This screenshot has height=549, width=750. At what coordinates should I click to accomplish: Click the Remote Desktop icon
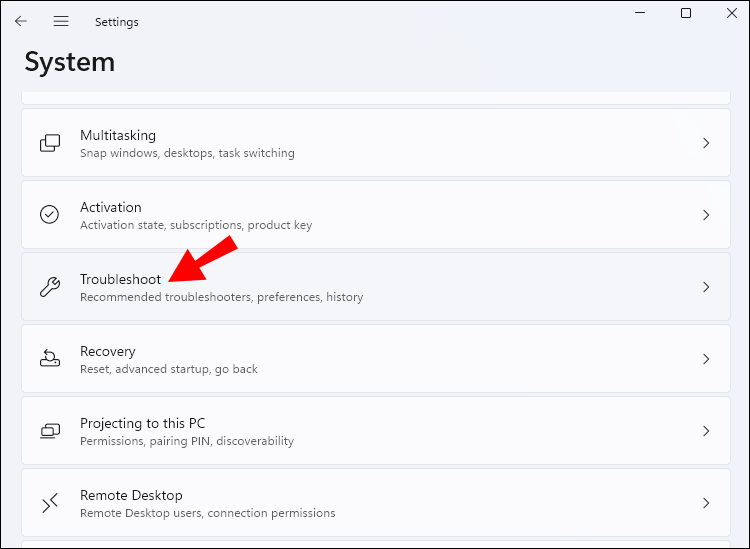coord(49,503)
